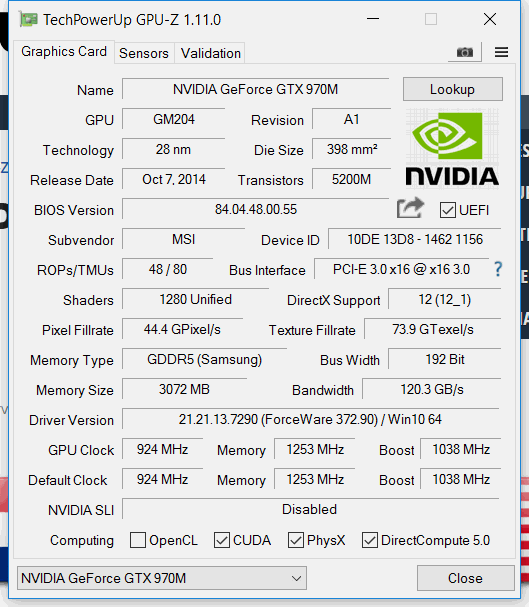This screenshot has width=529, height=607.
Task: Switch to the Sensors tab
Action: click(x=144, y=53)
